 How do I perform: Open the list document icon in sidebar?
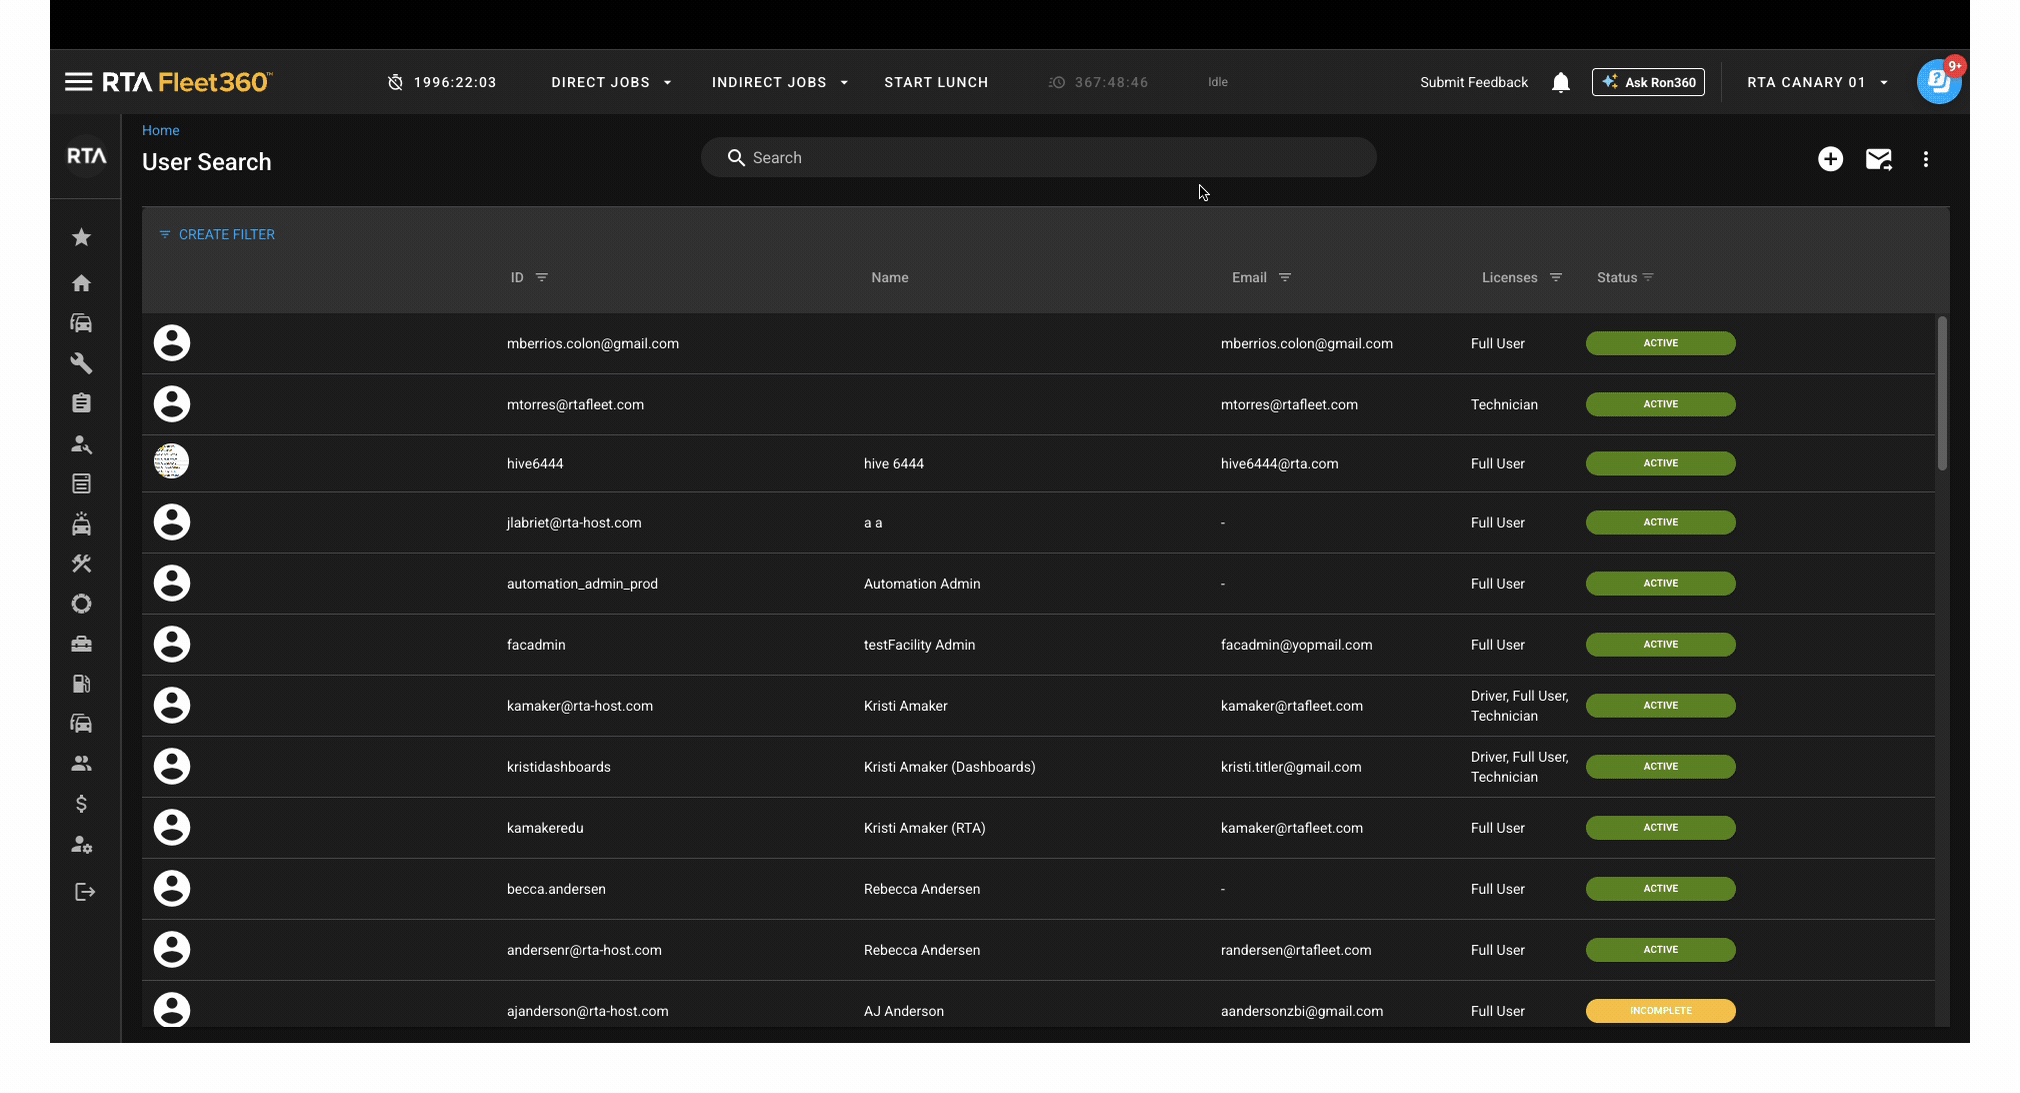(82, 484)
